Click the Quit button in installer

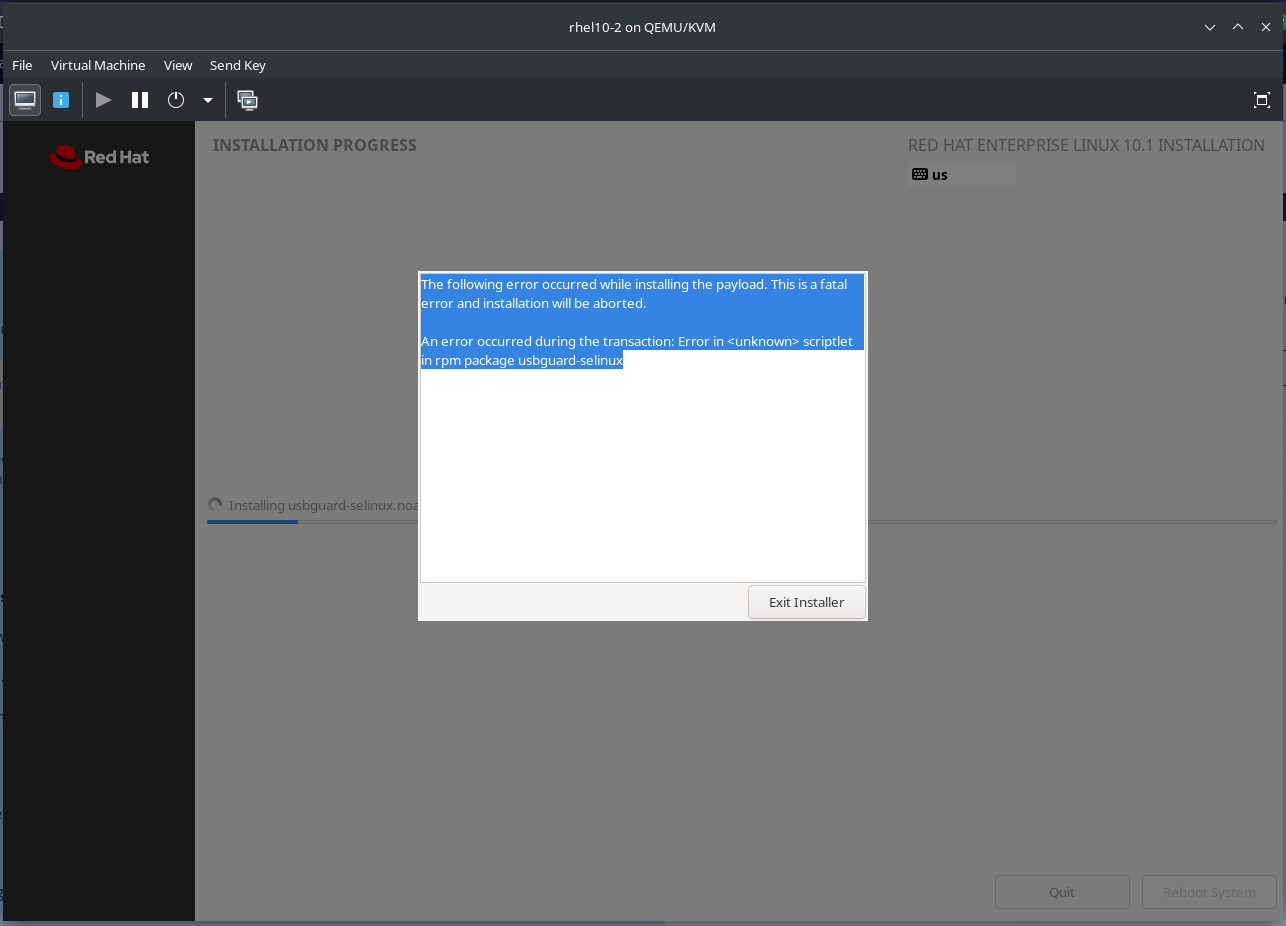coord(1062,892)
